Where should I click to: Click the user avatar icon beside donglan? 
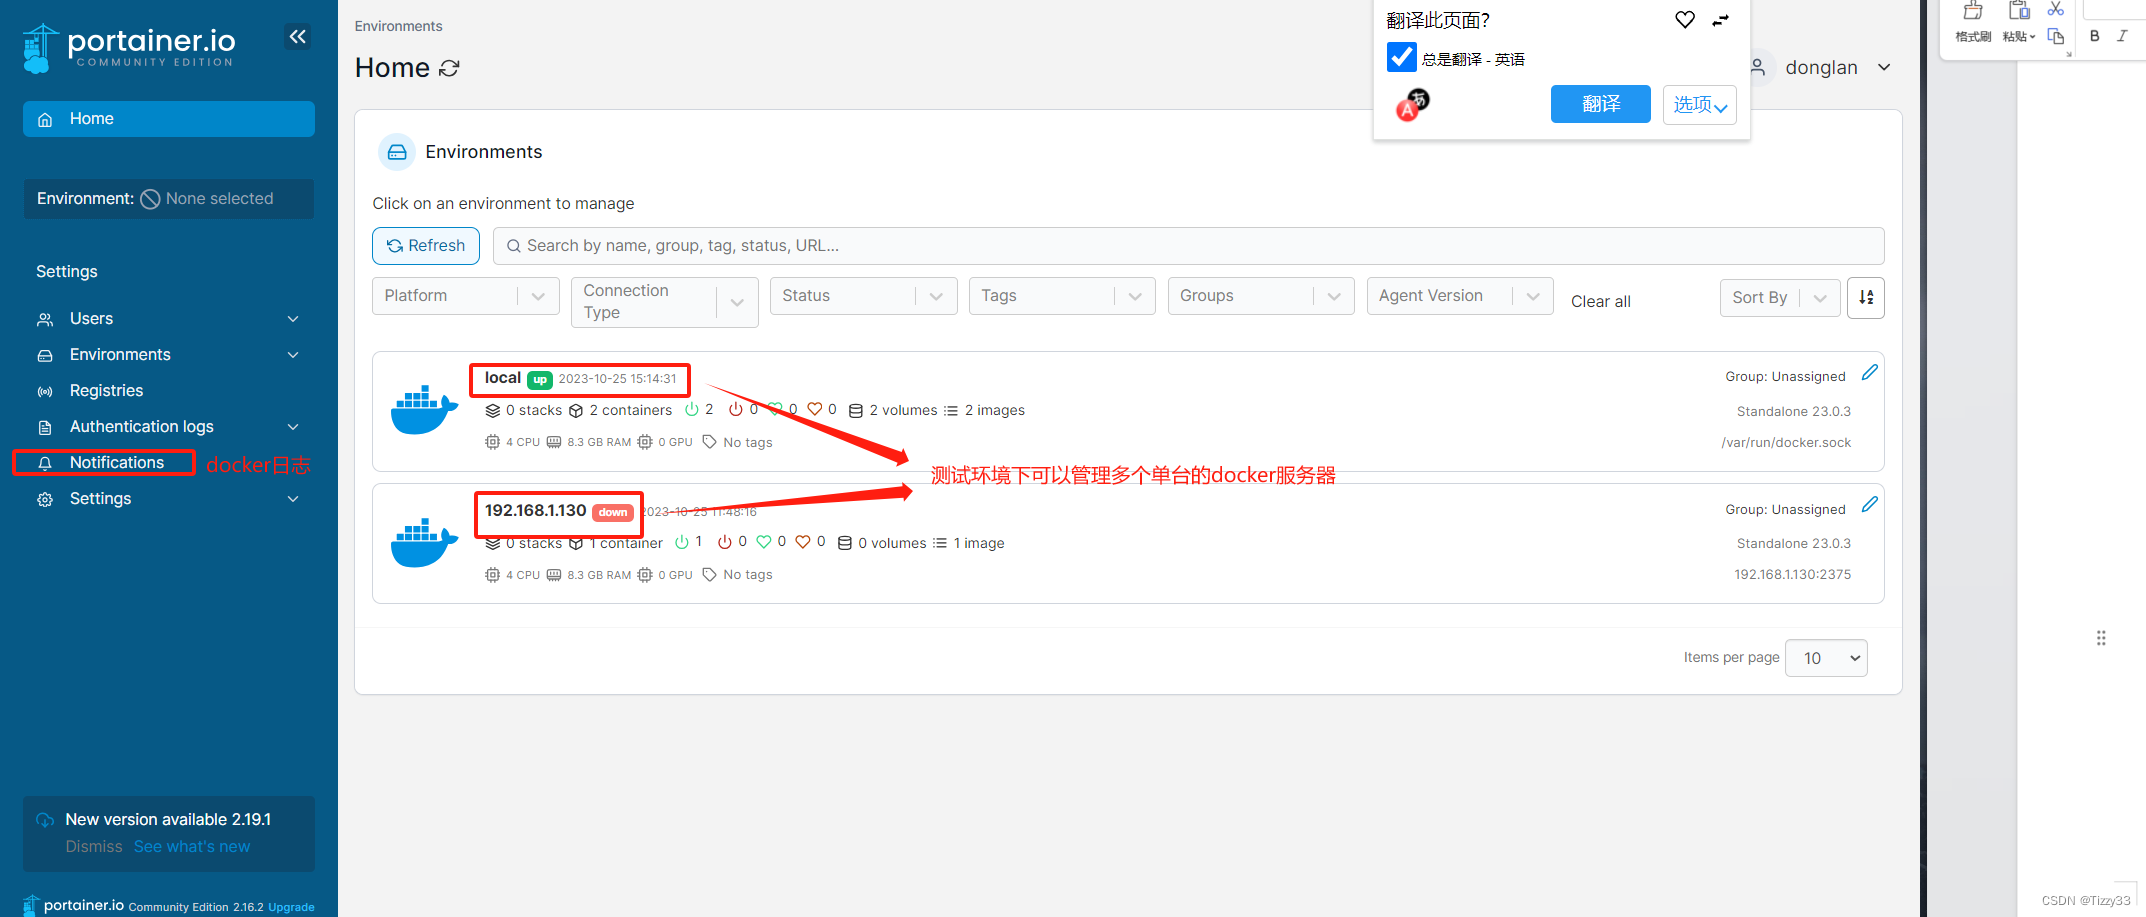[x=1758, y=68]
